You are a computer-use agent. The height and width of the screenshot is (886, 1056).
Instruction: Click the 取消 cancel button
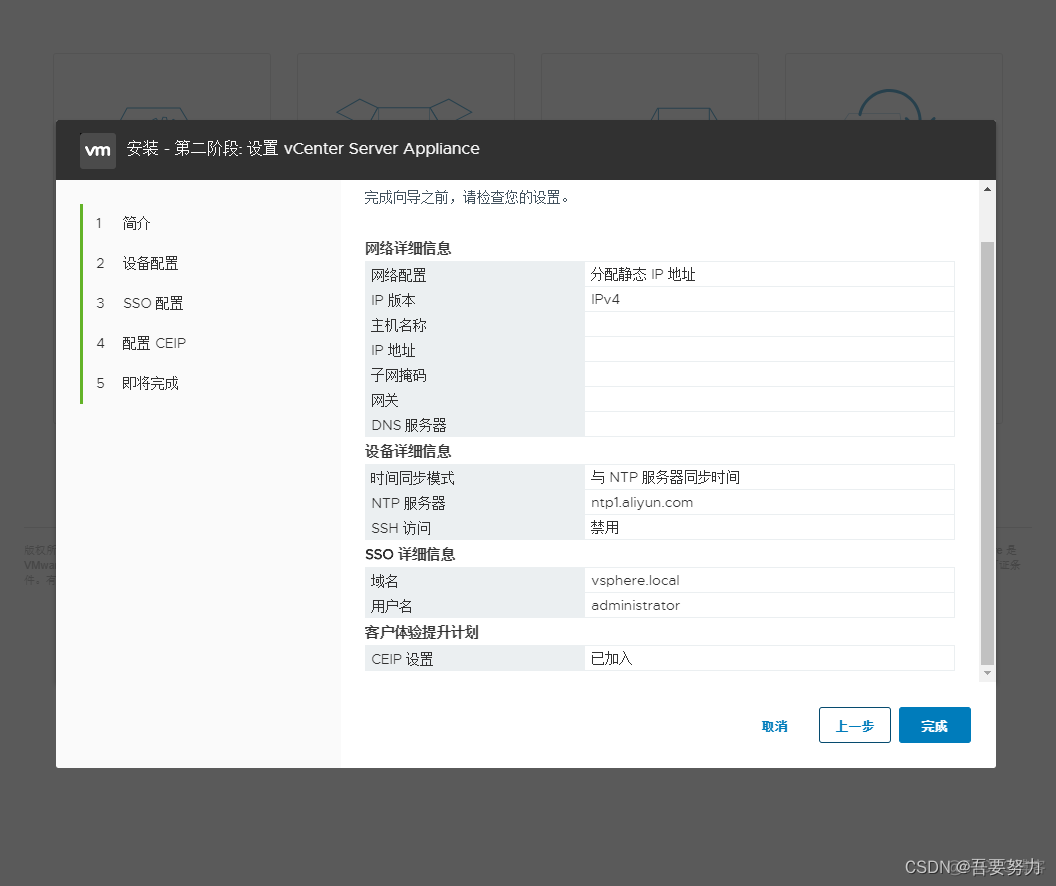click(x=774, y=726)
